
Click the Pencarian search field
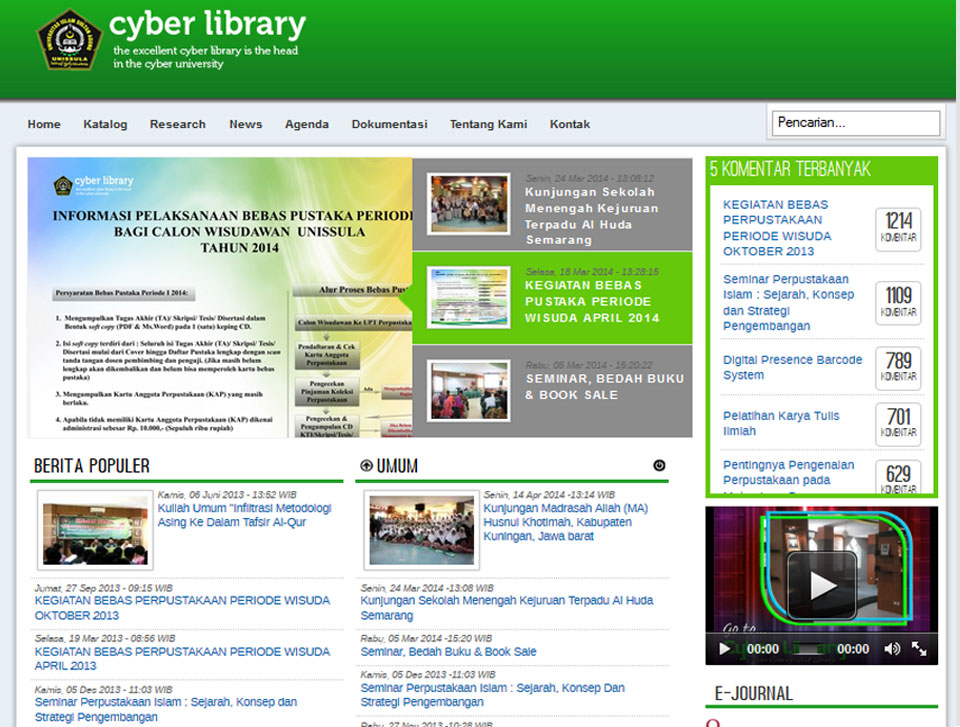(855, 123)
